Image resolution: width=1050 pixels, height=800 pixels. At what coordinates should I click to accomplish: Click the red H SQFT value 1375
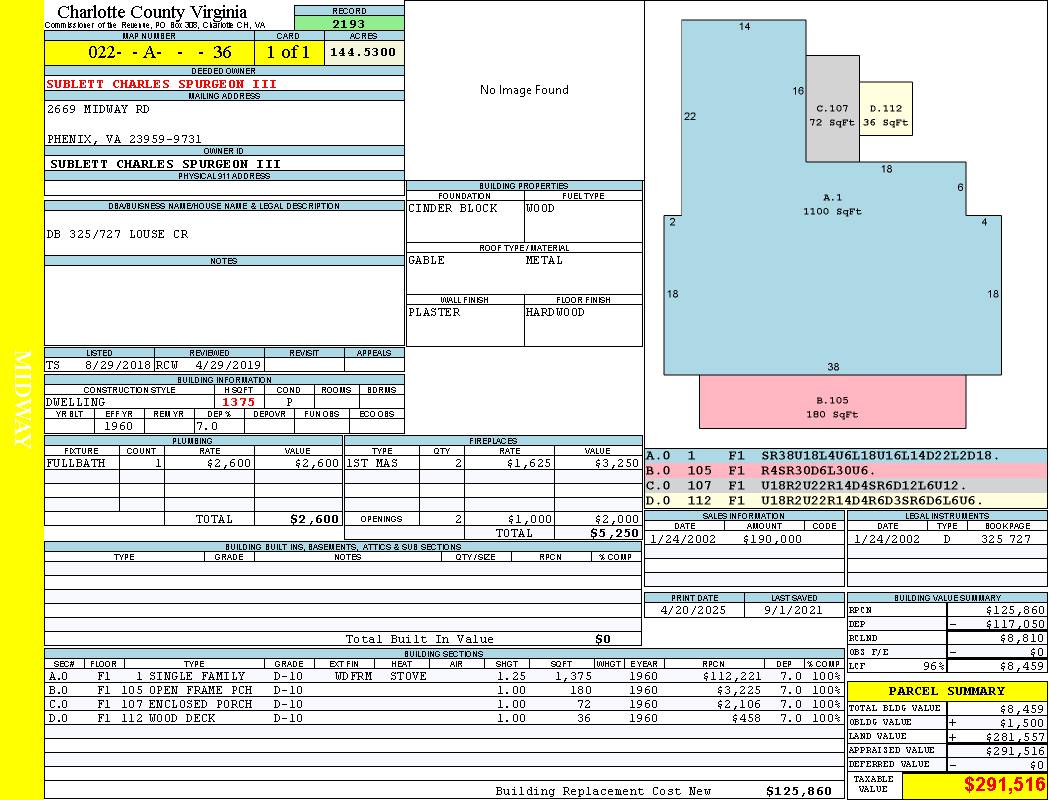[239, 402]
